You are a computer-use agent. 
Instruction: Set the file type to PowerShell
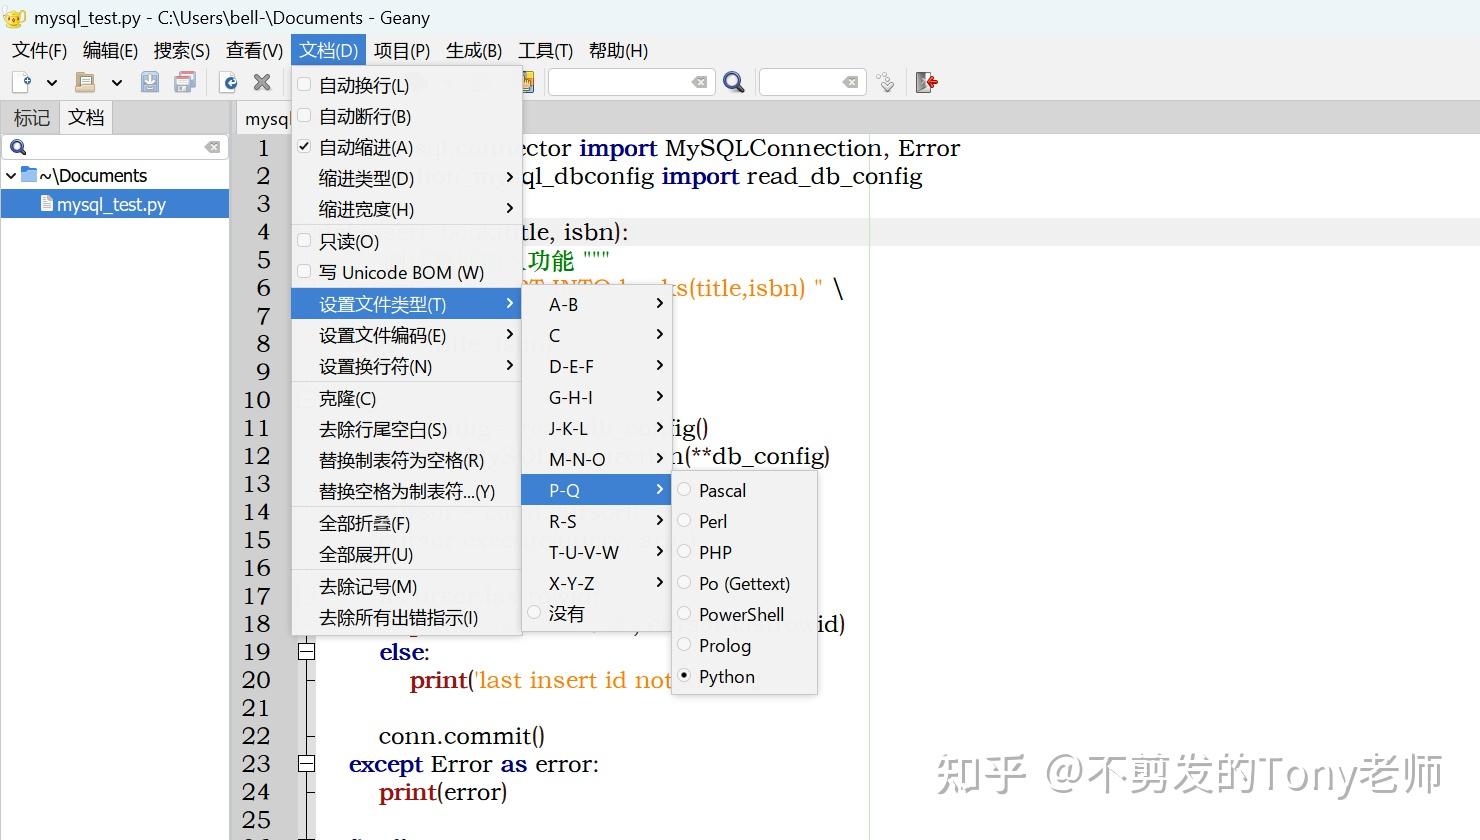click(744, 614)
